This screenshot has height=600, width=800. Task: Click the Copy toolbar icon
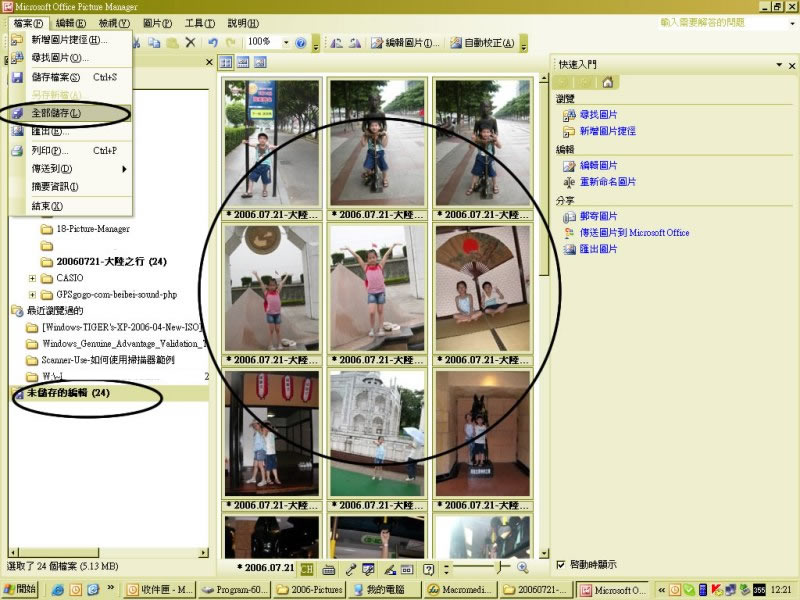(154, 43)
